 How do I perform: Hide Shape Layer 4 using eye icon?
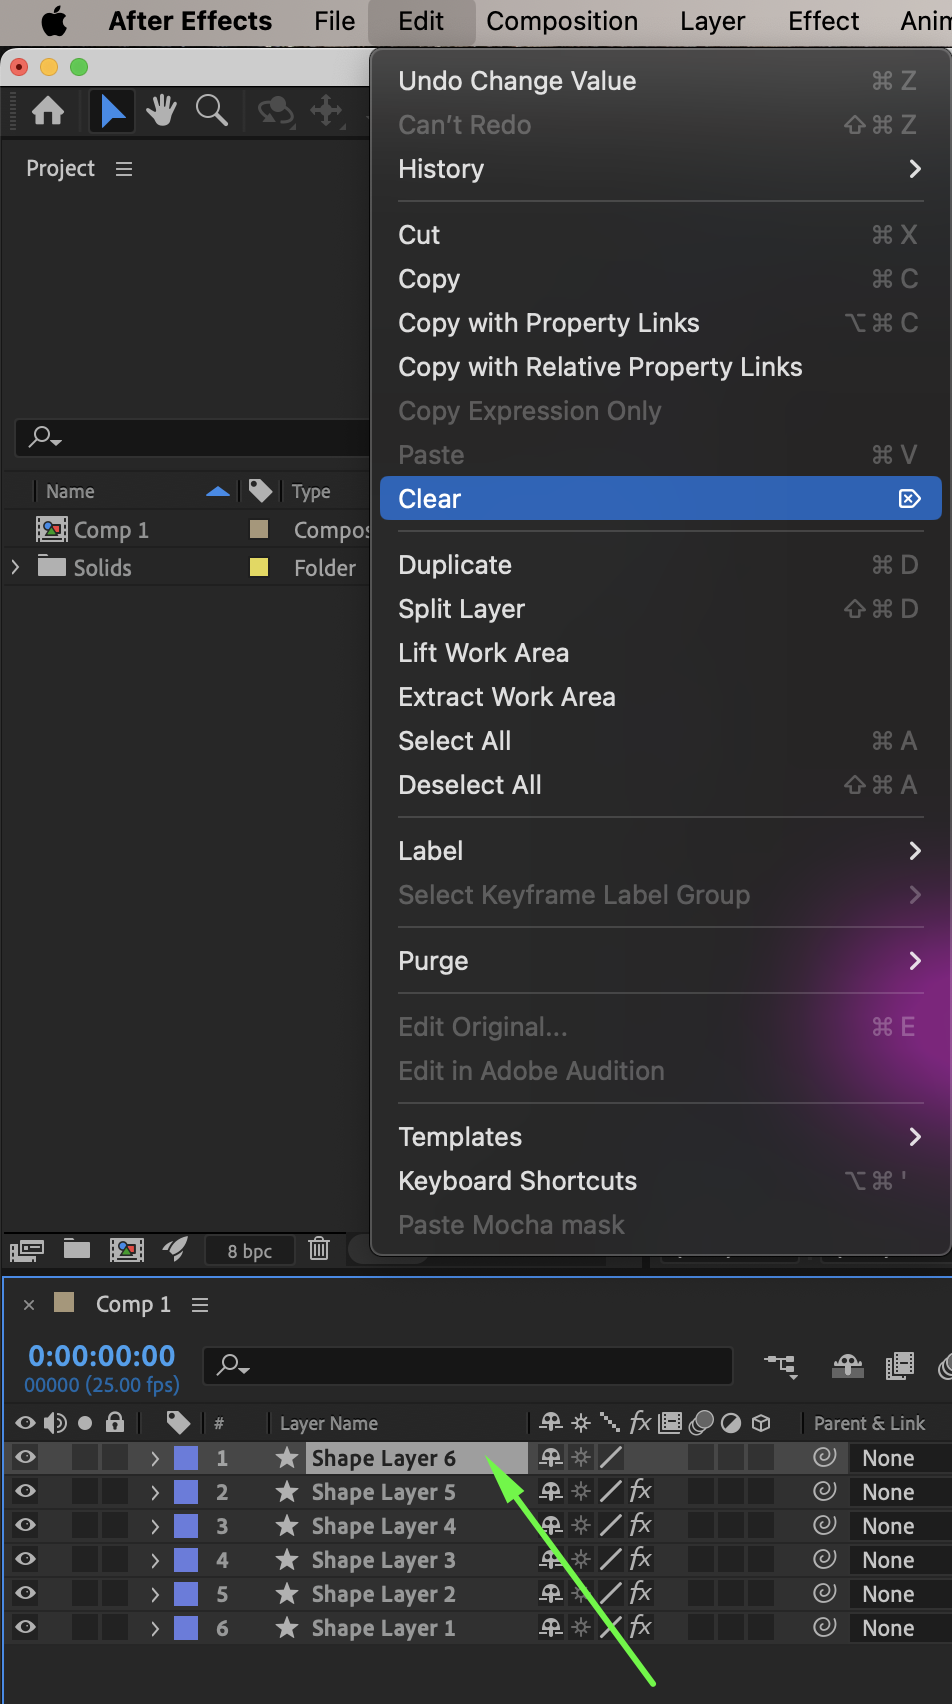(x=26, y=1526)
